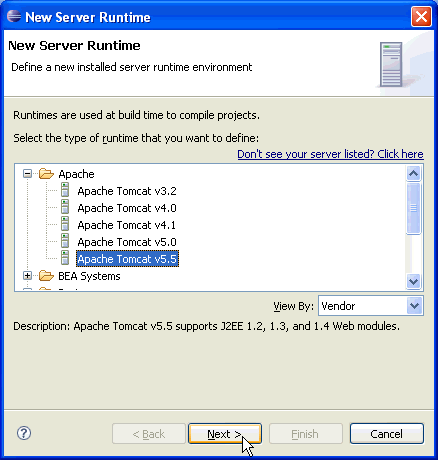Viewport: 438px width, 460px height.
Task: Select Apache Tomcat v4.1 in the list
Action: pos(126,225)
